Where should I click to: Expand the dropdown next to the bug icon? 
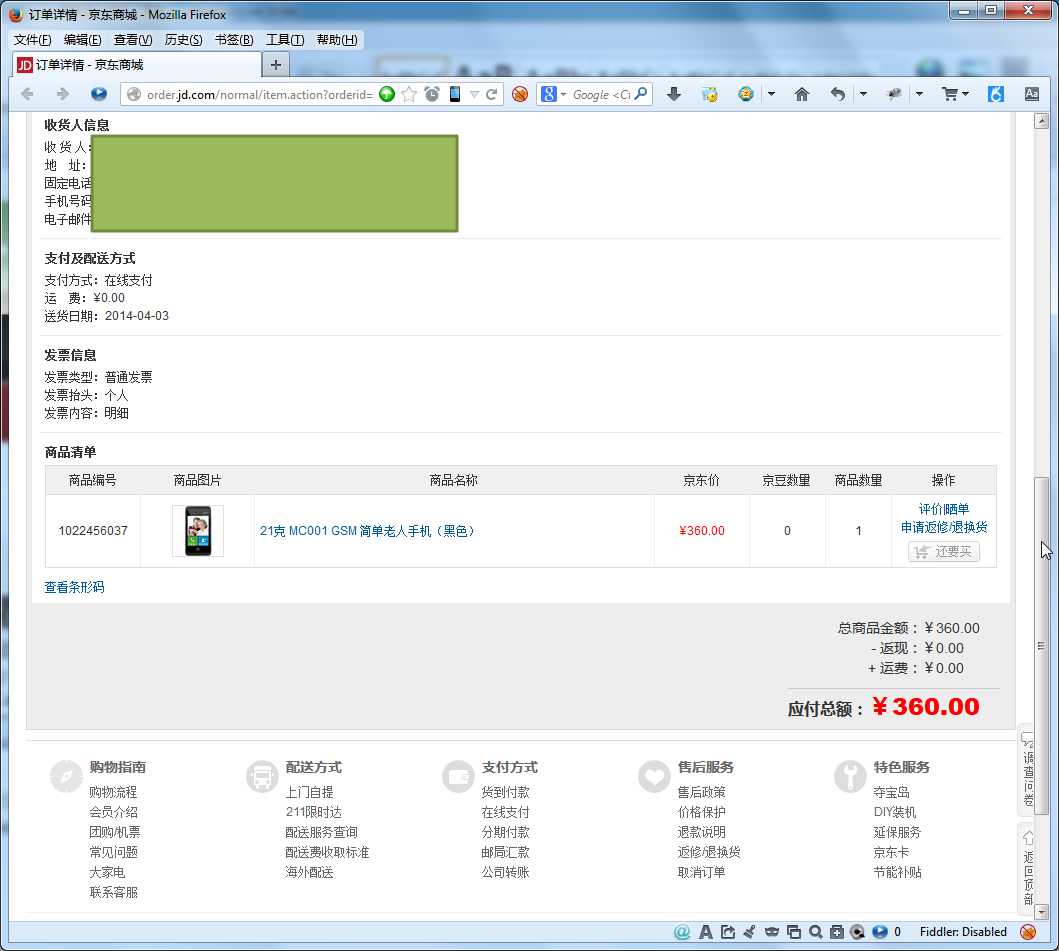pos(919,95)
